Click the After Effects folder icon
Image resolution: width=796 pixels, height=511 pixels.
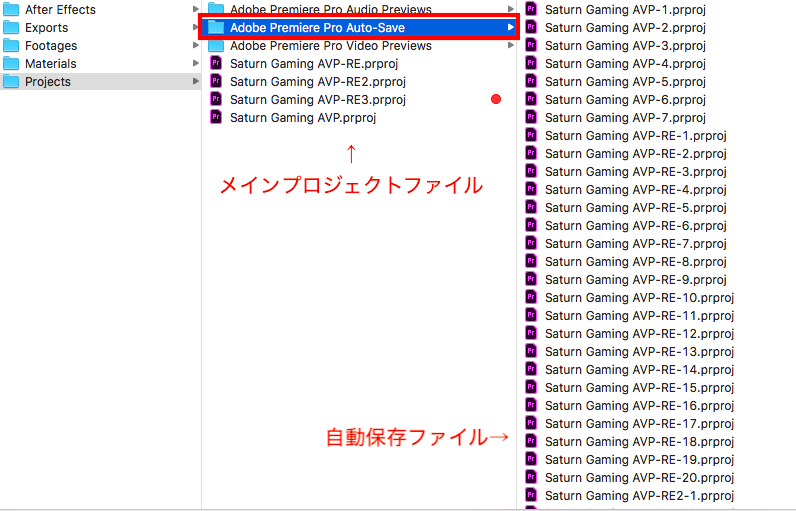tap(11, 10)
